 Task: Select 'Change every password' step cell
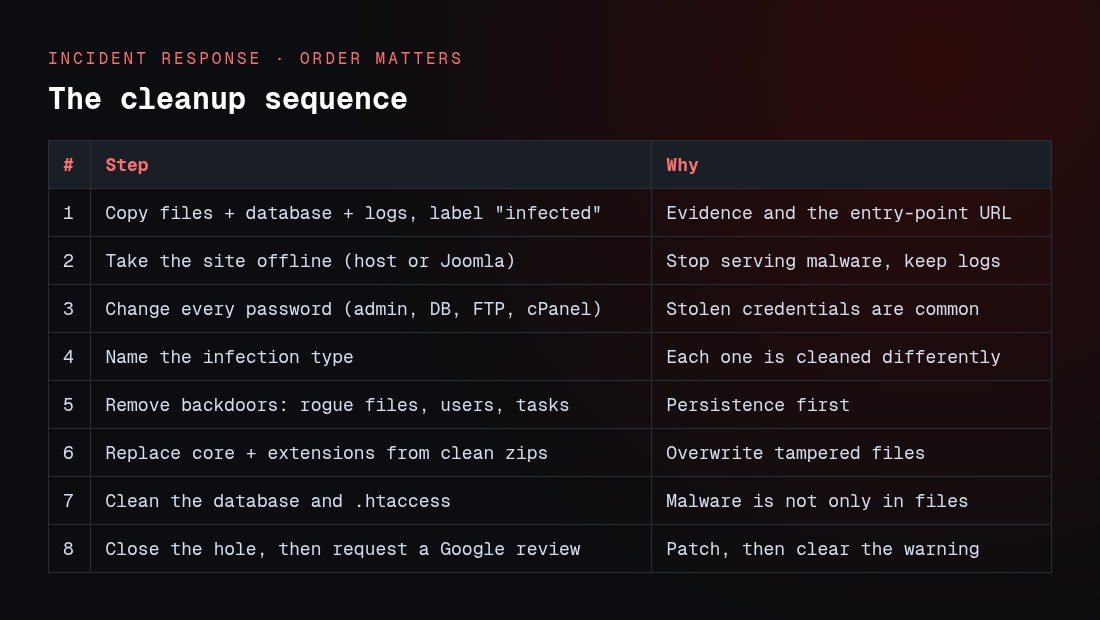pos(371,309)
